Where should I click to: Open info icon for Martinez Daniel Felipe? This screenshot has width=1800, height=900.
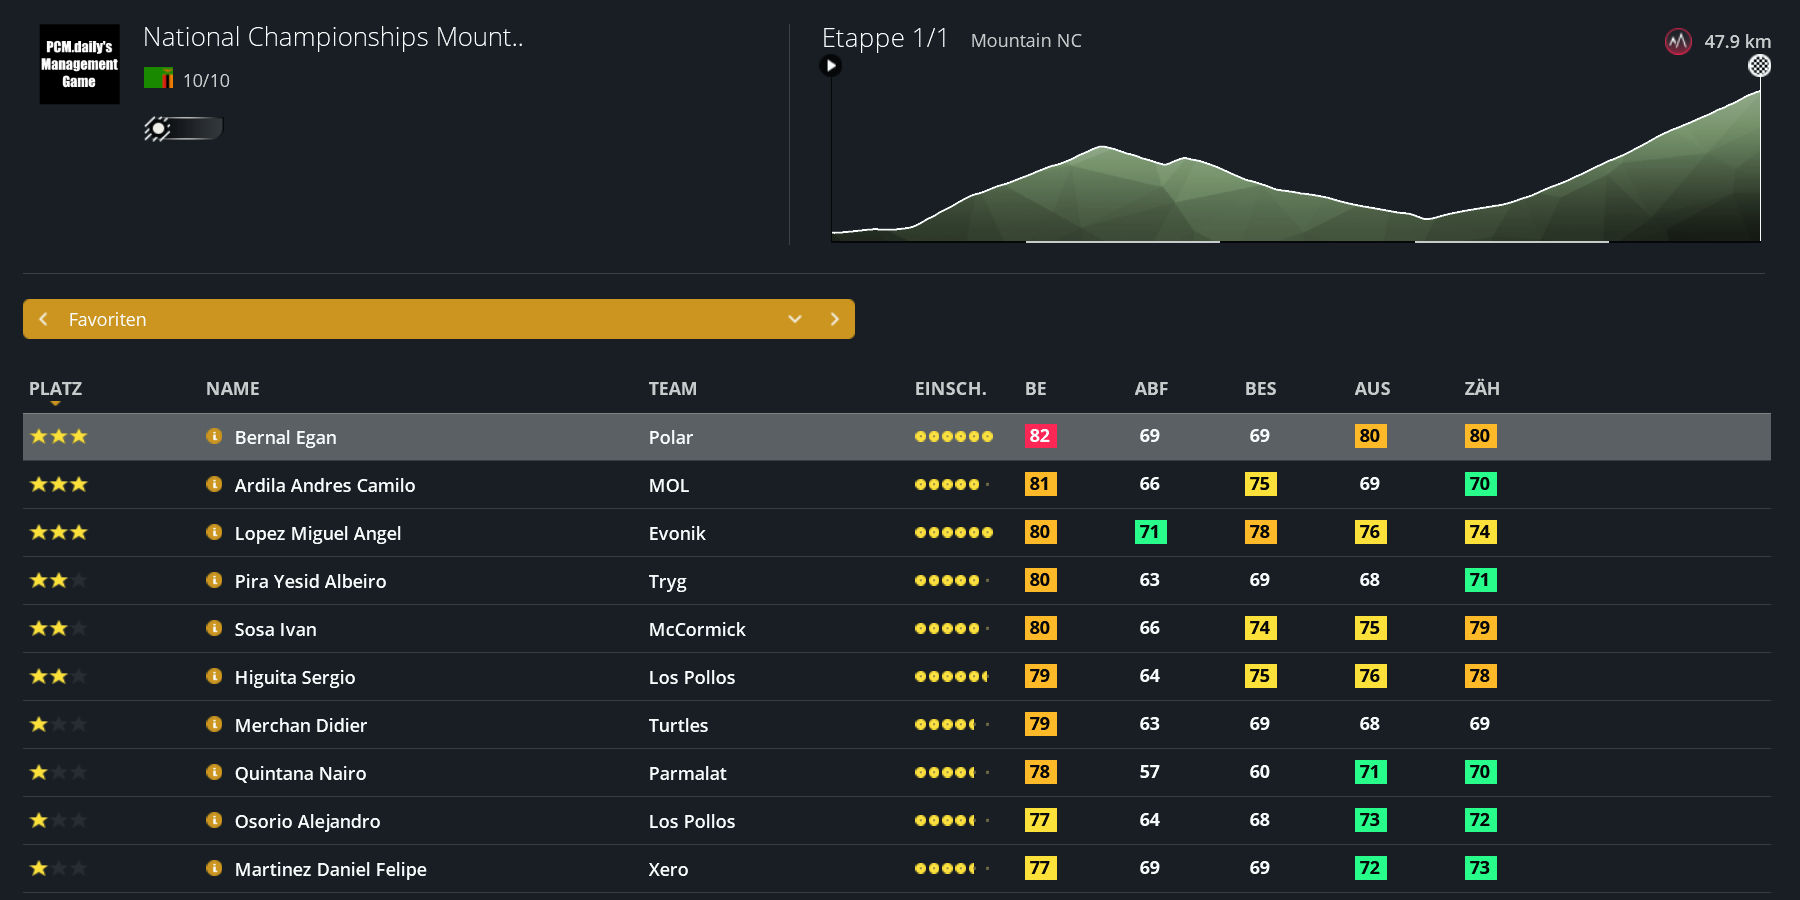(x=214, y=868)
